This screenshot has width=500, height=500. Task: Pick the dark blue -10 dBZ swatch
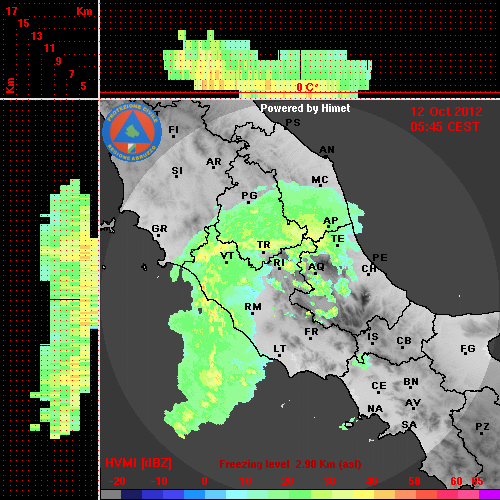pyautogui.click(x=153, y=495)
